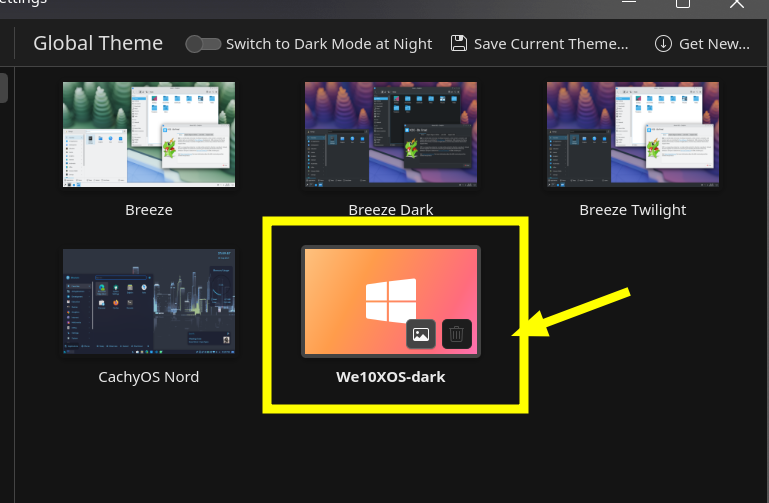The width and height of the screenshot is (769, 503).
Task: Click the CachyOS Nord label
Action: [x=149, y=377]
